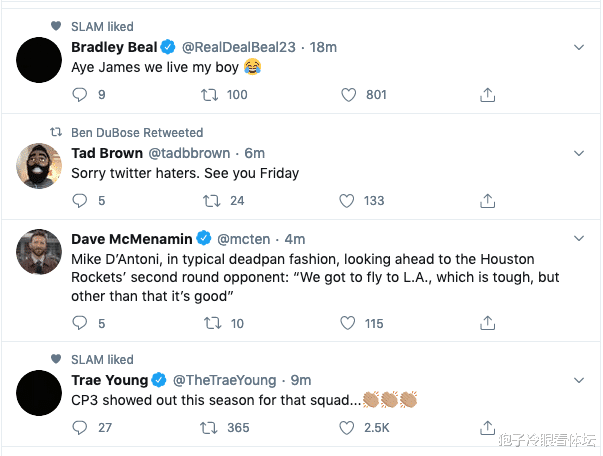Like Trae Young's CP3 tweet
Viewport: 603px width, 456px height.
(349, 428)
